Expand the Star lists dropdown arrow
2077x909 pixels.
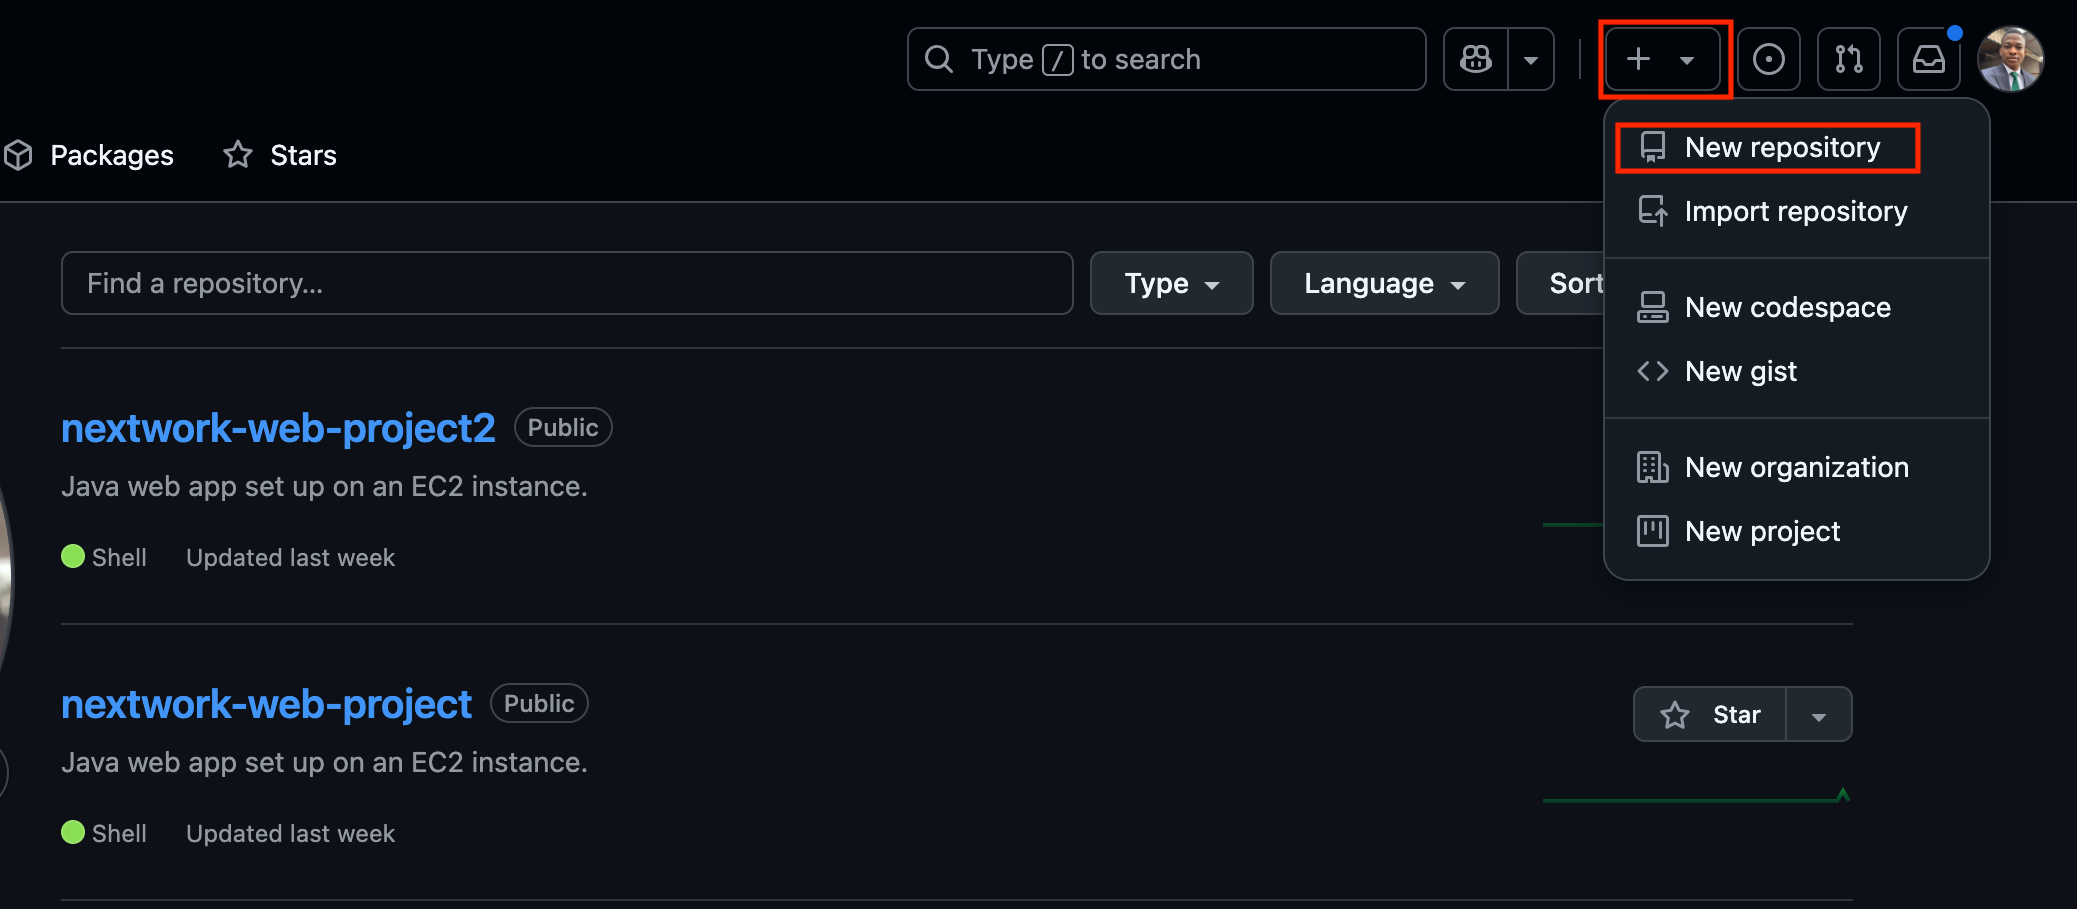[1819, 714]
